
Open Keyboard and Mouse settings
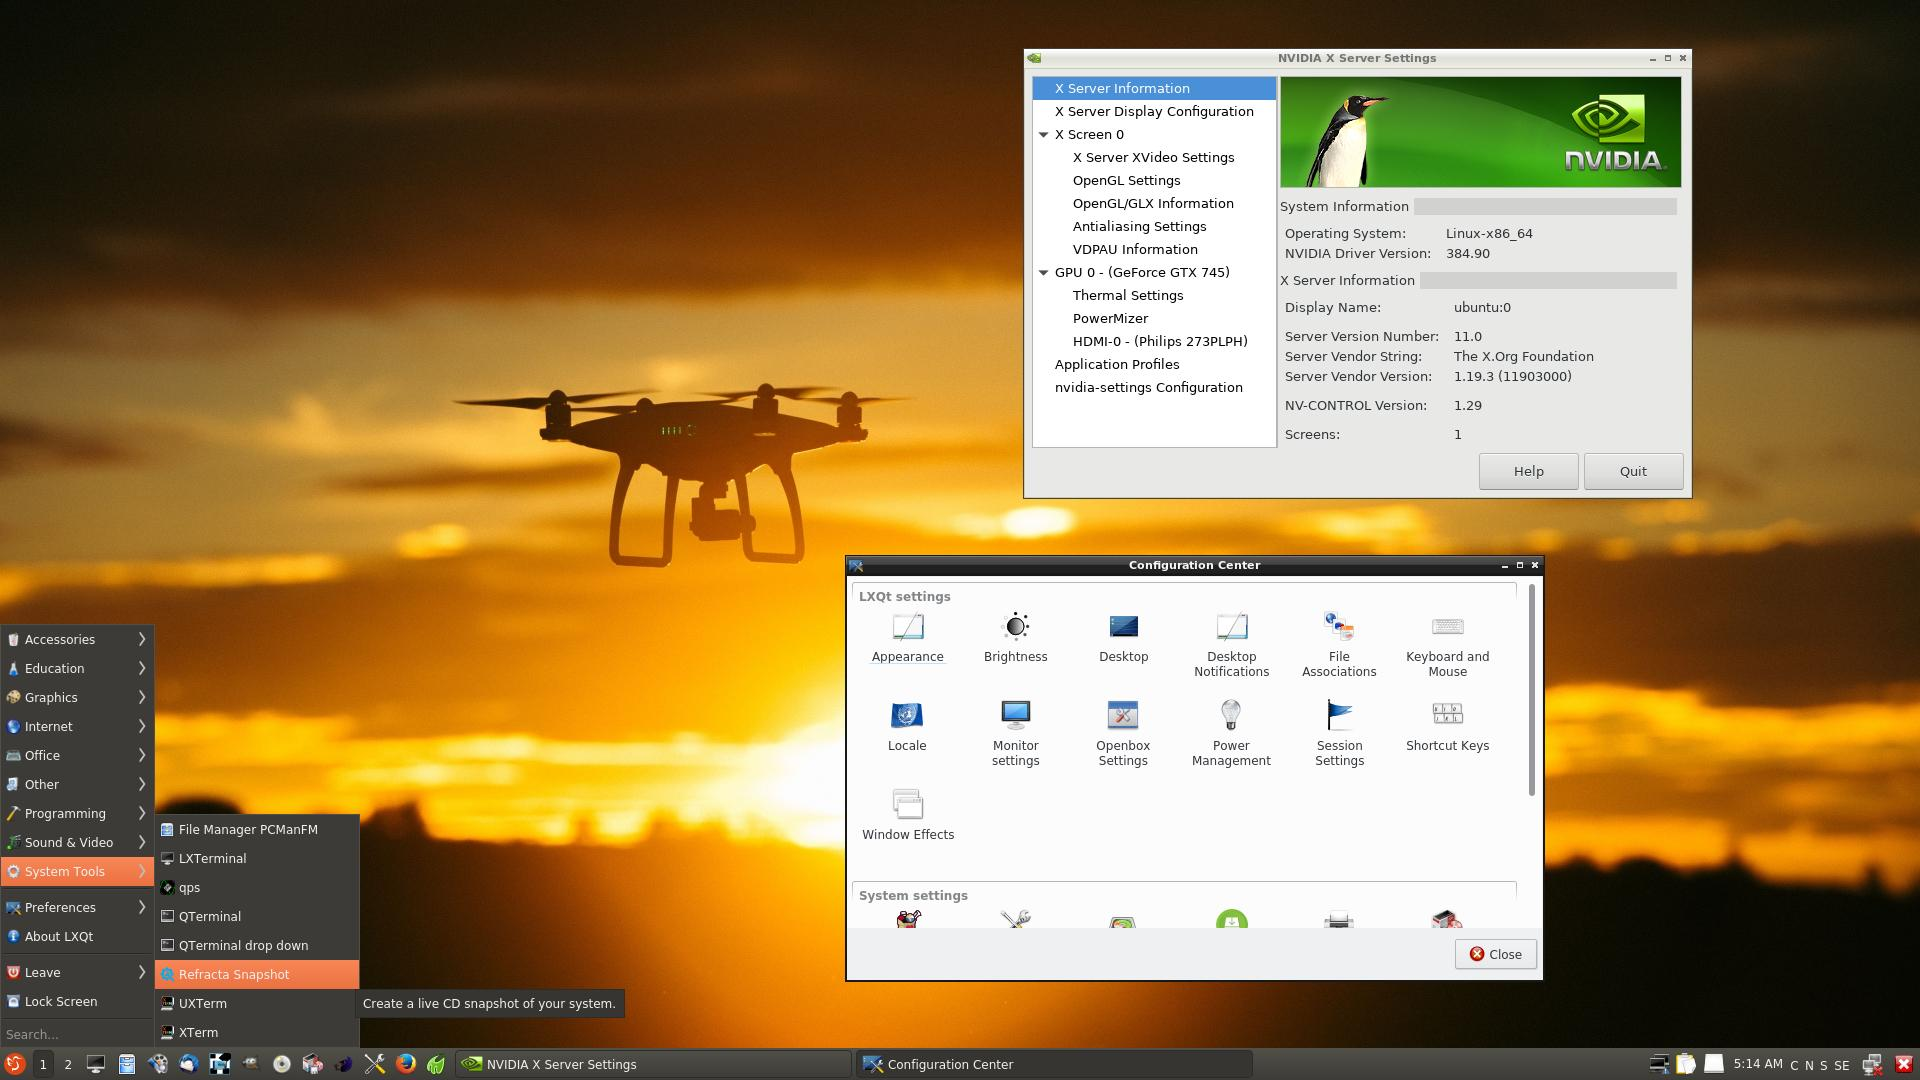pyautogui.click(x=1447, y=645)
